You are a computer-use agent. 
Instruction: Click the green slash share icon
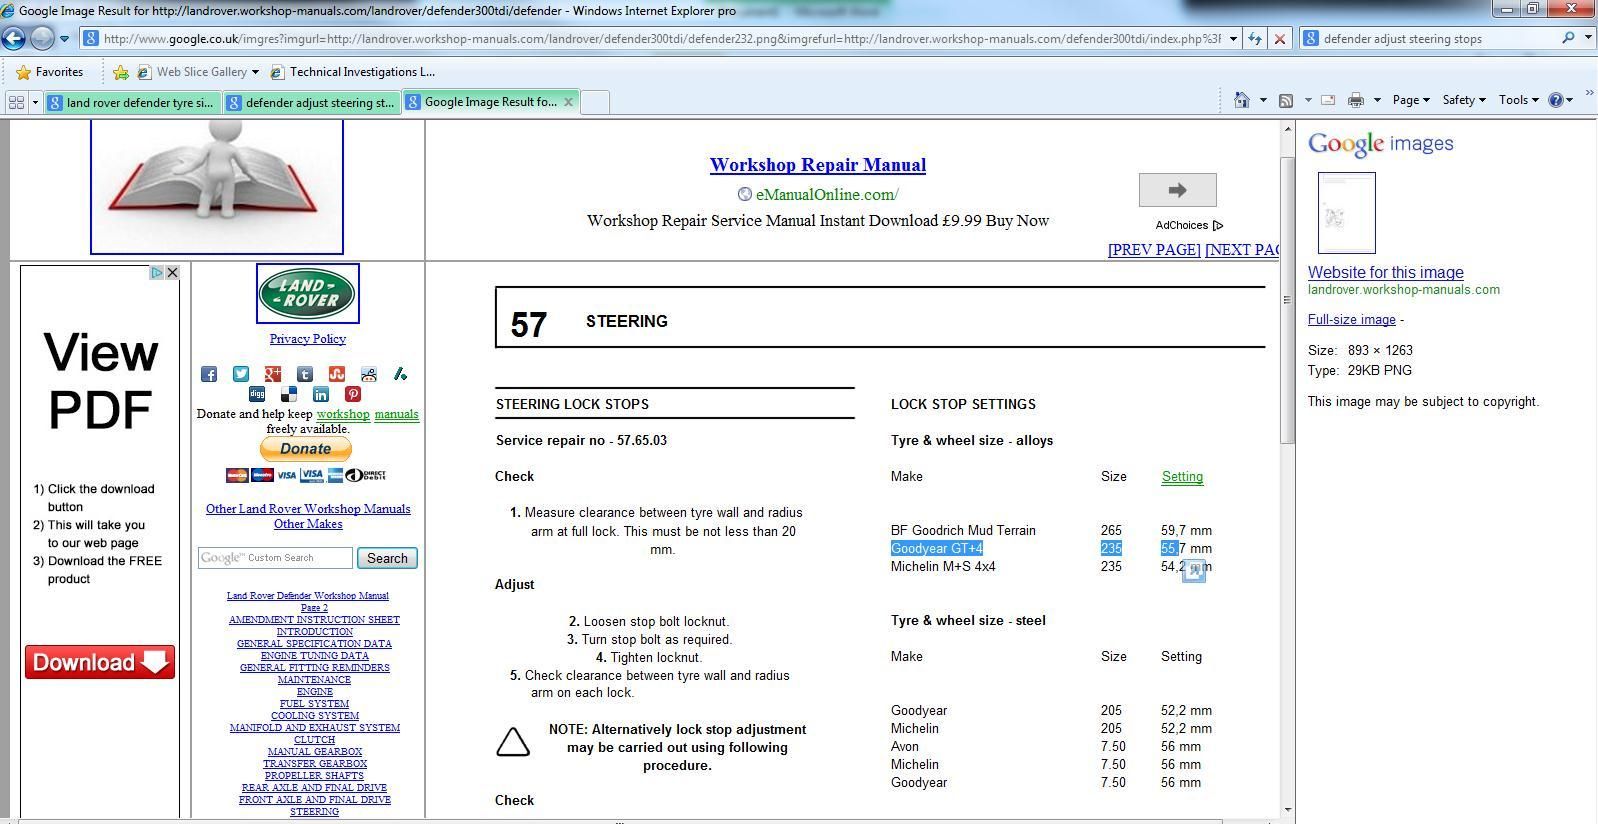(400, 374)
